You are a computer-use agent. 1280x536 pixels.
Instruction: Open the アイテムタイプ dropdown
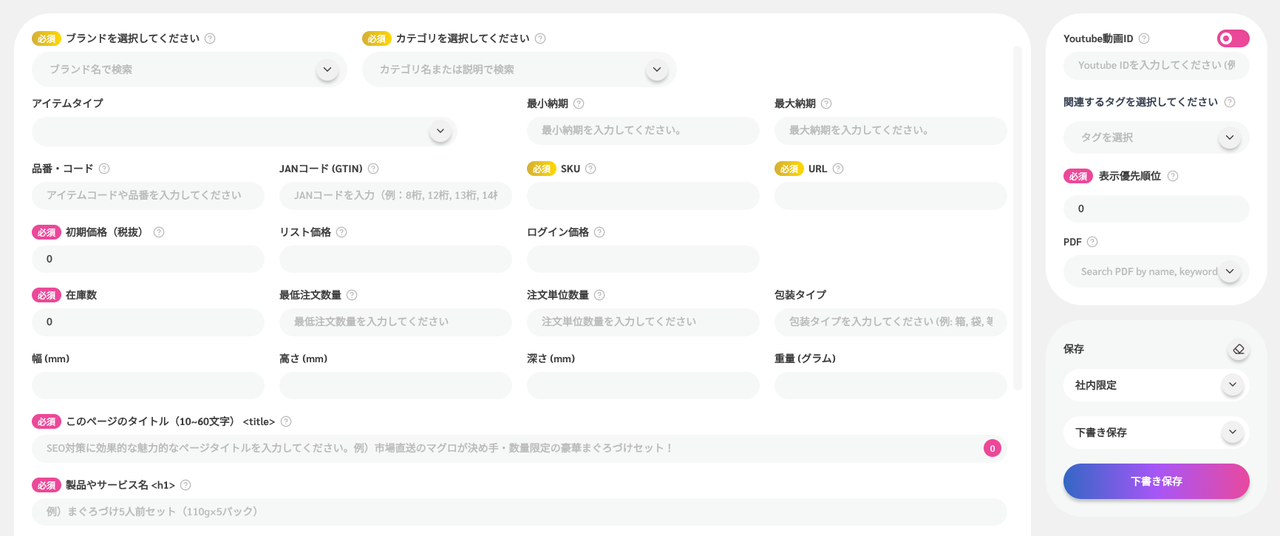(440, 132)
